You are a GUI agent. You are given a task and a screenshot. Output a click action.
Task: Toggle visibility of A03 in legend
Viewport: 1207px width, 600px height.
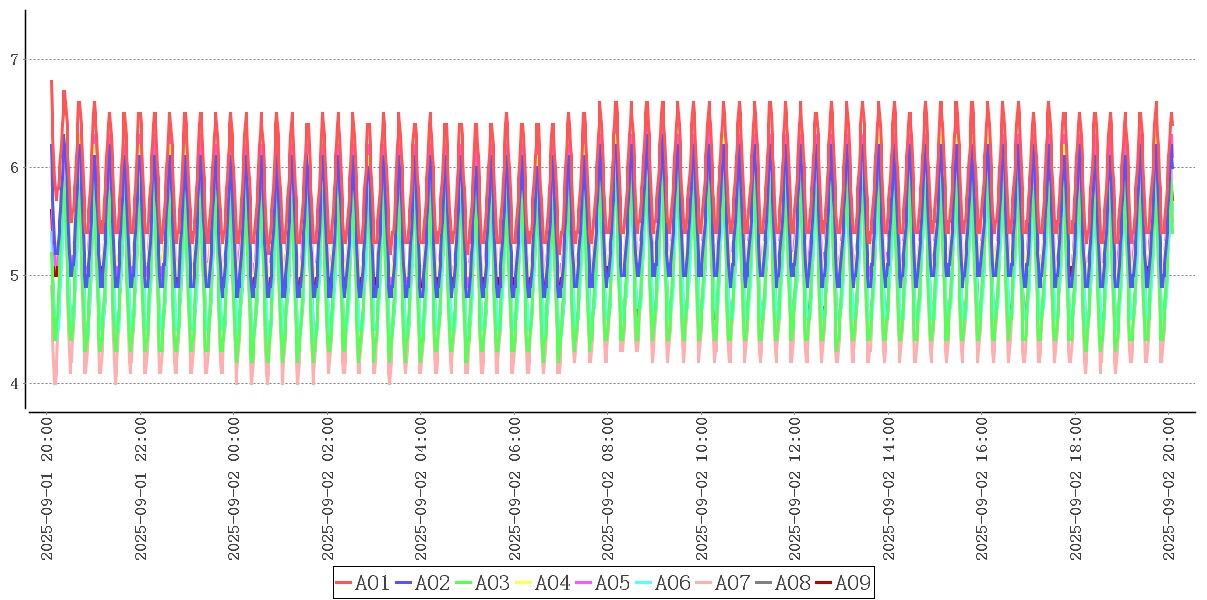point(482,583)
